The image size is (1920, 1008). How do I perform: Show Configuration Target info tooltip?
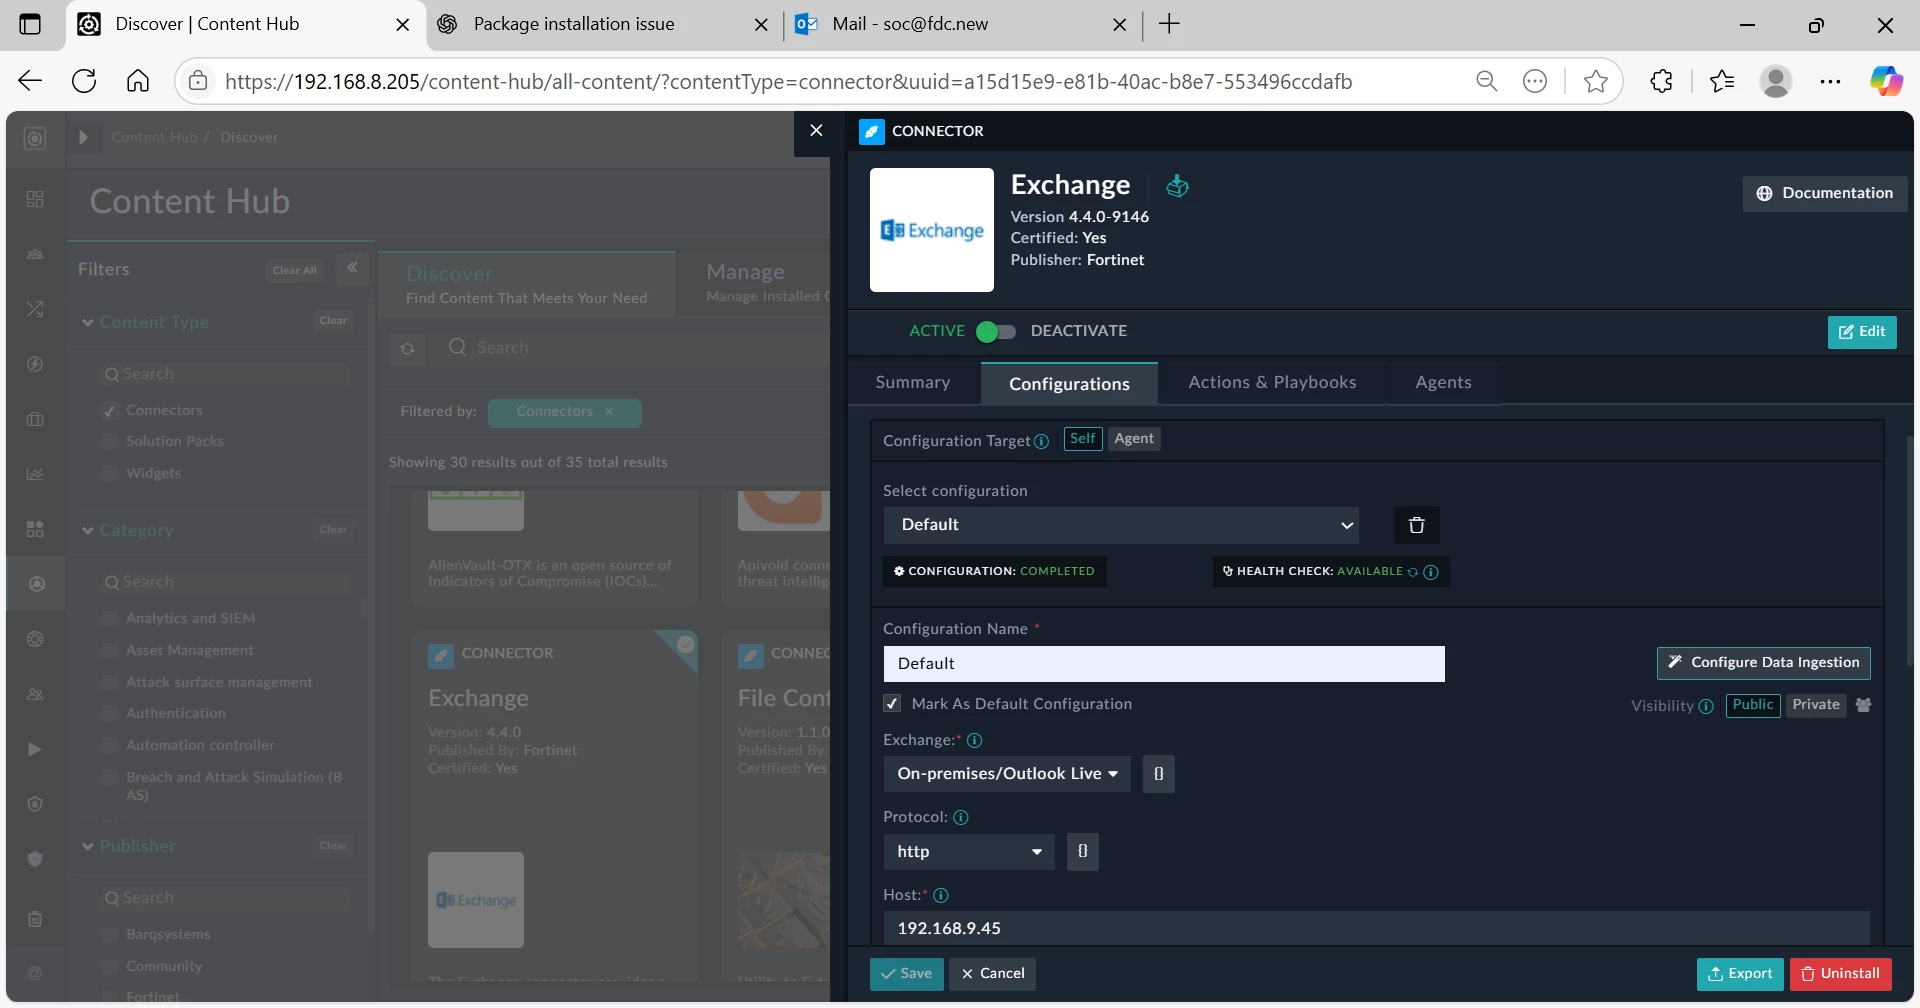click(1042, 442)
